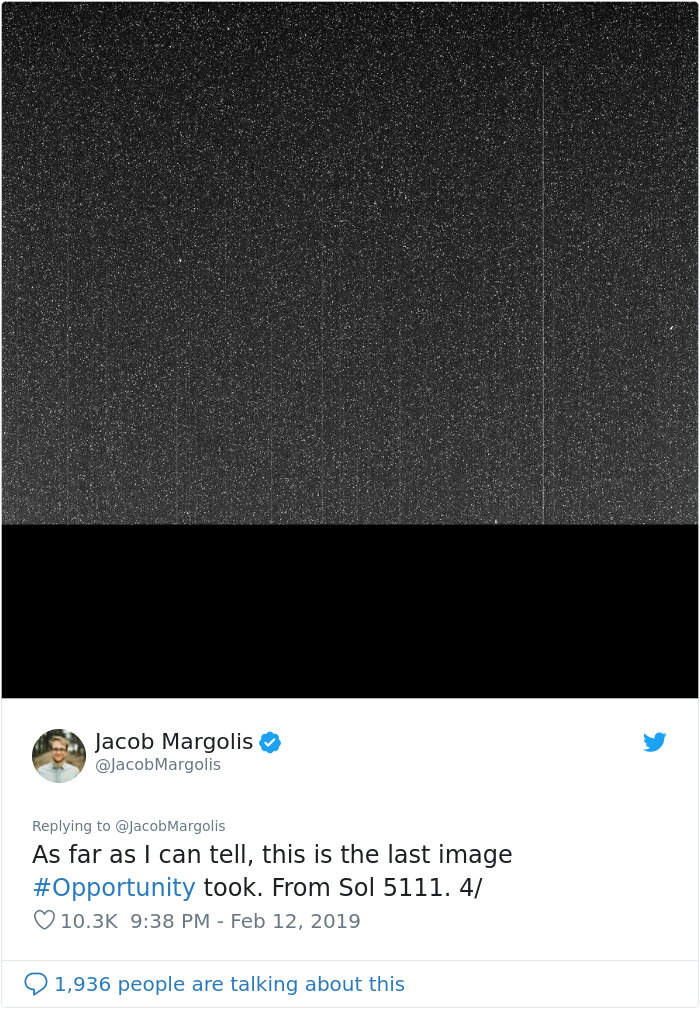700x1009 pixels.
Task: Click the solid black band of the image
Action: click(x=350, y=611)
